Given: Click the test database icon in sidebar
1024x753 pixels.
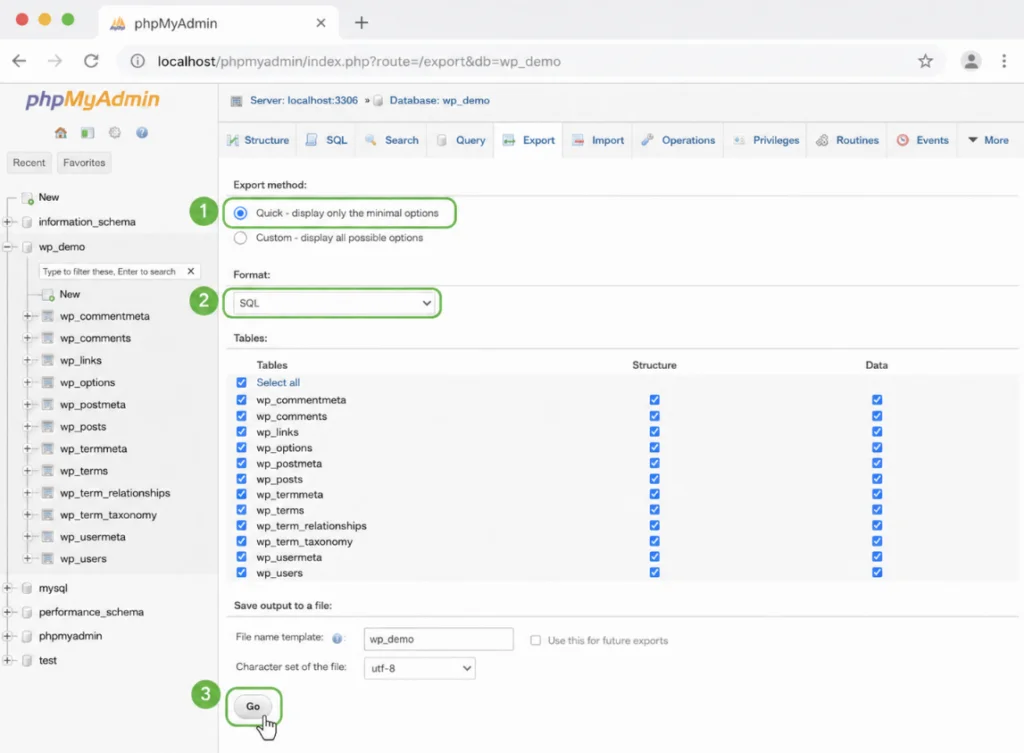Looking at the screenshot, I should pos(27,660).
